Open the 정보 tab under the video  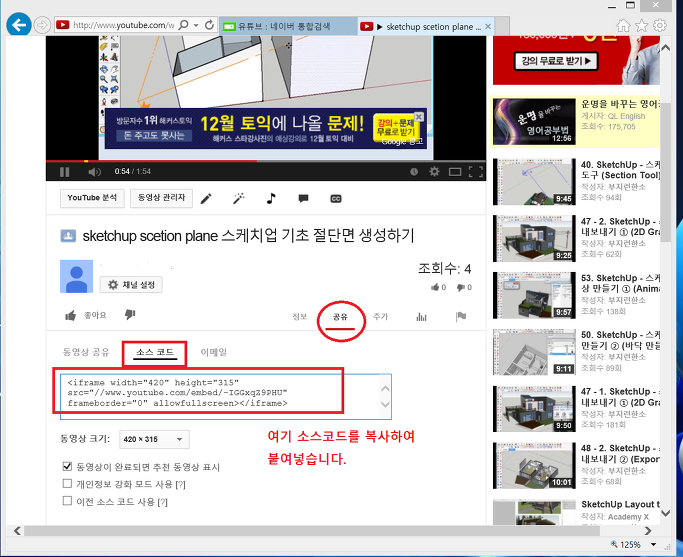[x=300, y=317]
